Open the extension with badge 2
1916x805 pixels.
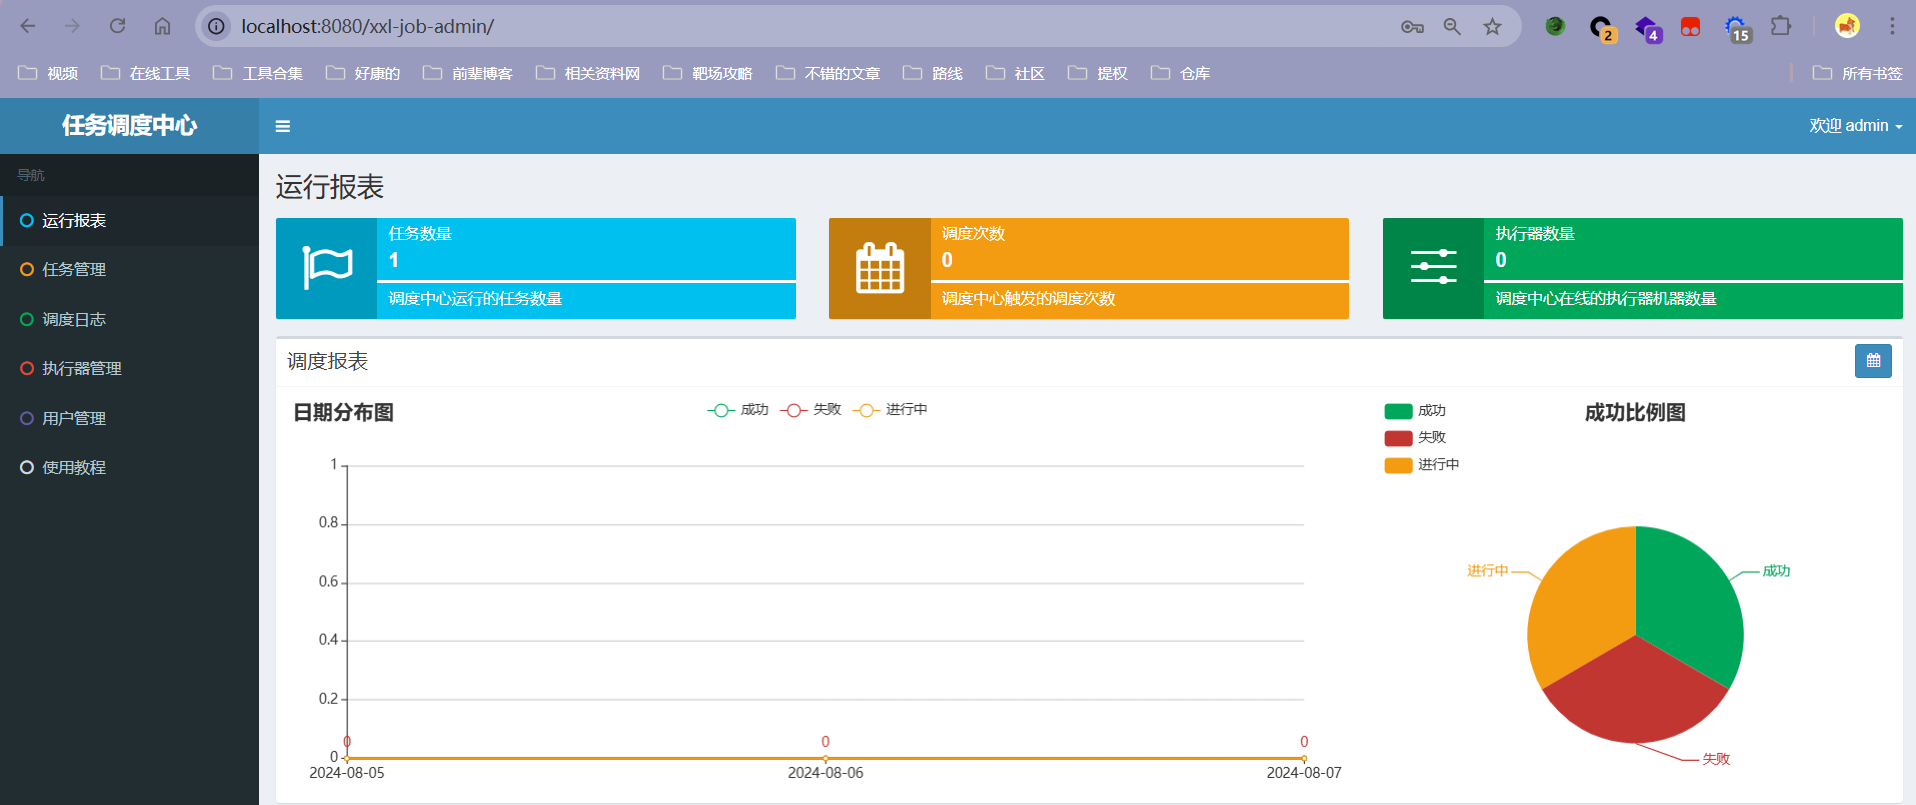[1602, 28]
